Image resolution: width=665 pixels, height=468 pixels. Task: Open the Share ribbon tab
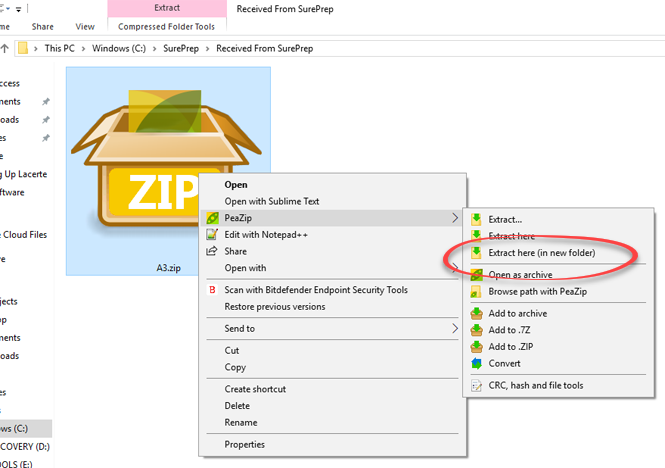click(x=42, y=27)
